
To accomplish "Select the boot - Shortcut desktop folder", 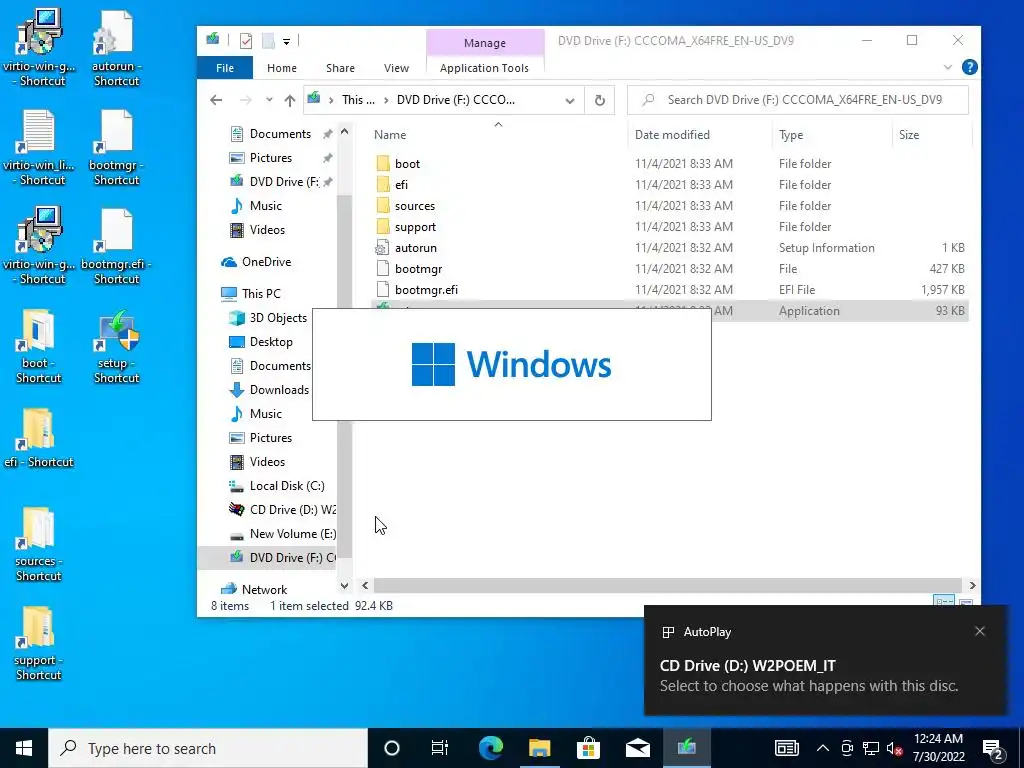I will click(39, 346).
